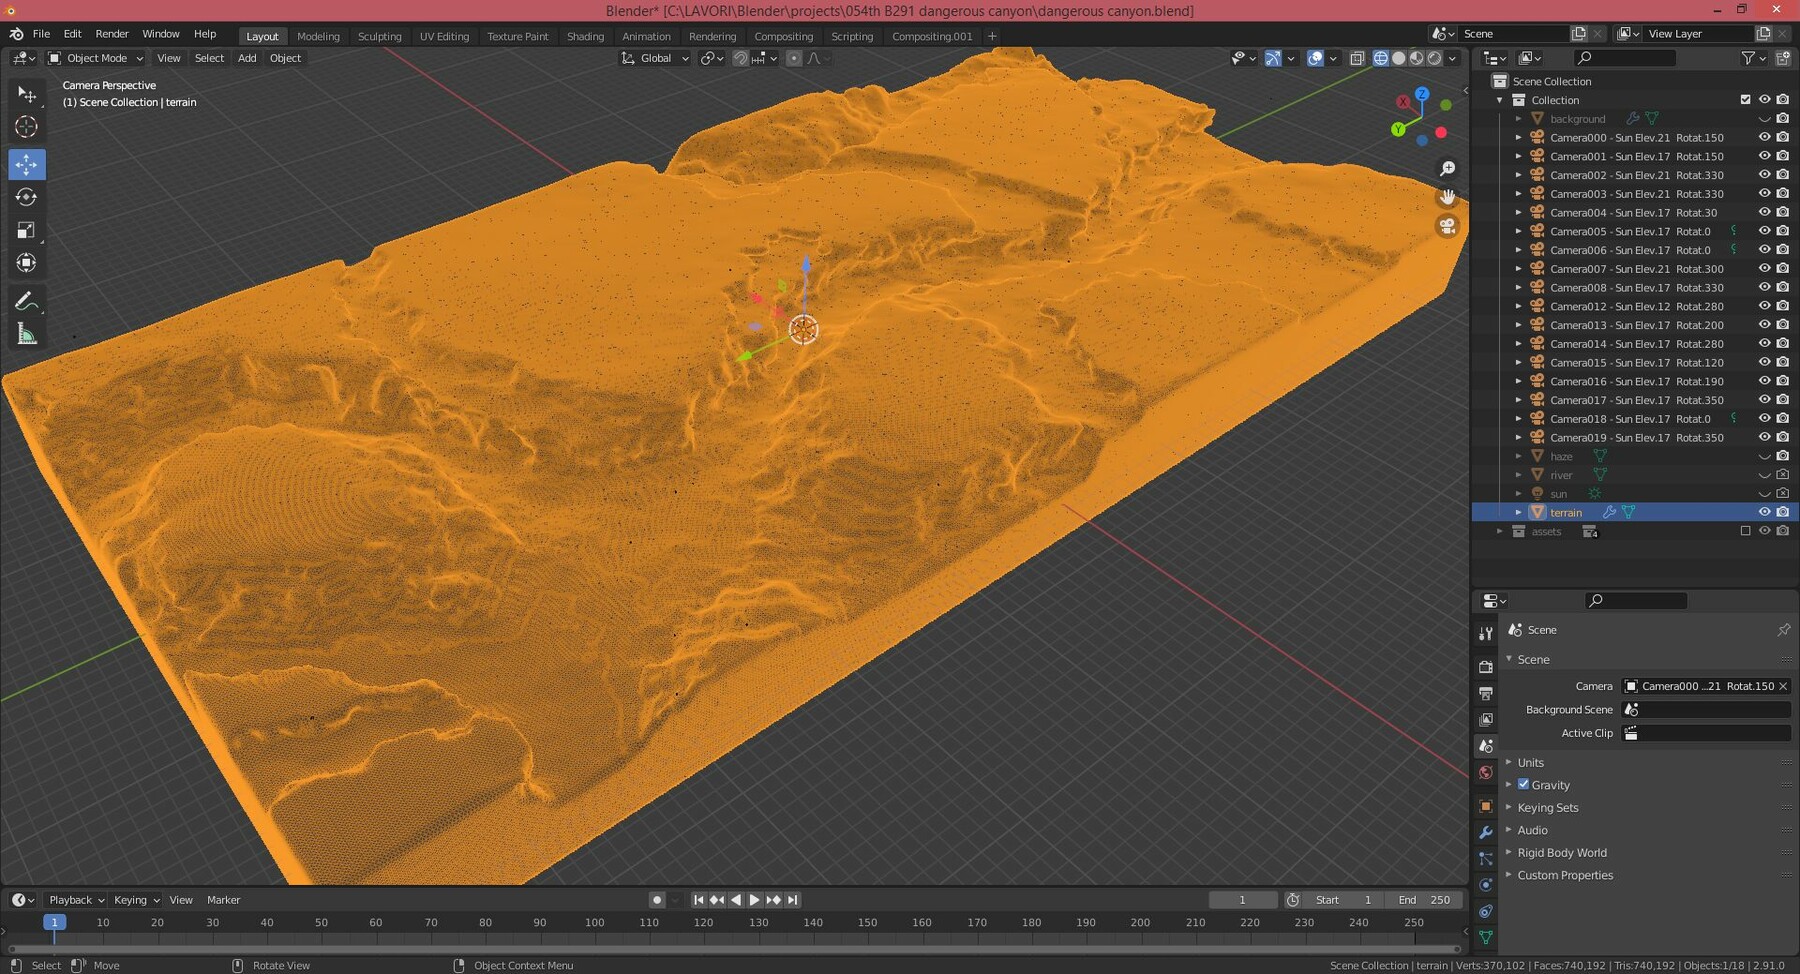Open the transform orientation Global dropdown
1800x974 pixels.
tap(655, 58)
